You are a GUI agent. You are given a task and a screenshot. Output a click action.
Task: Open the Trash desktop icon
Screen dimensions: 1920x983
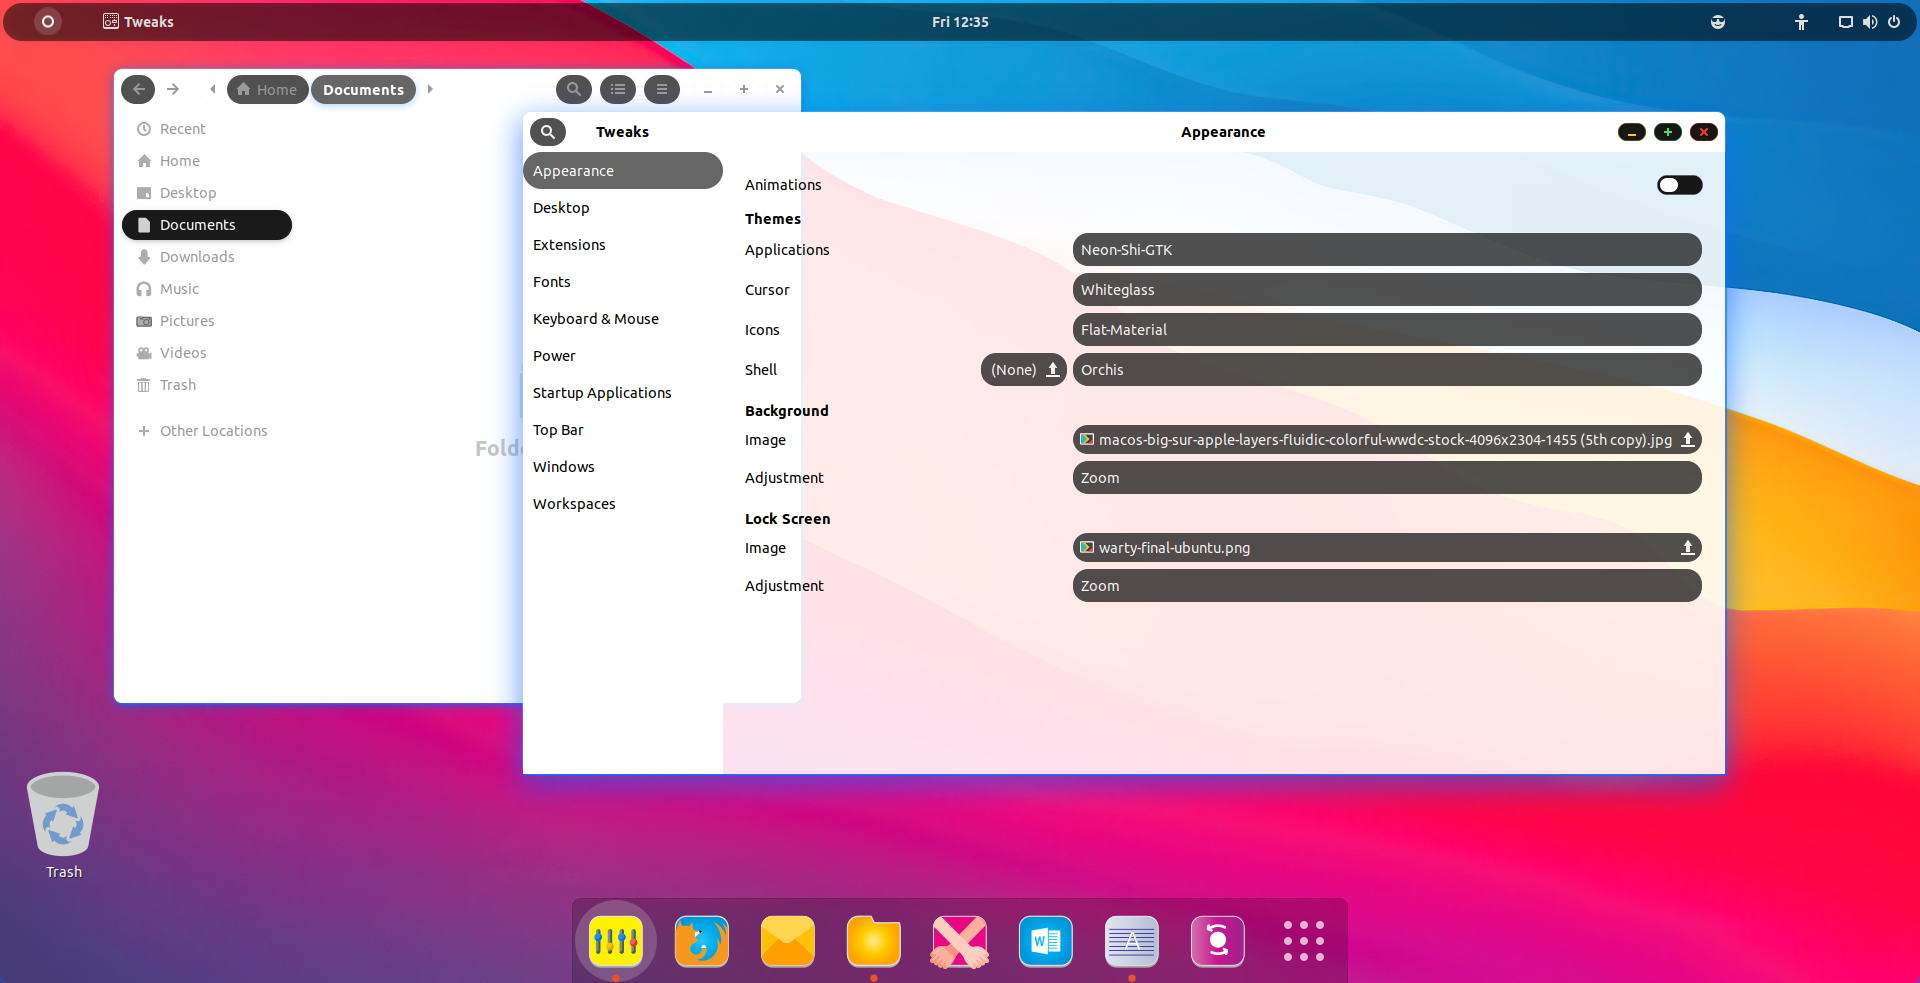coord(63,826)
